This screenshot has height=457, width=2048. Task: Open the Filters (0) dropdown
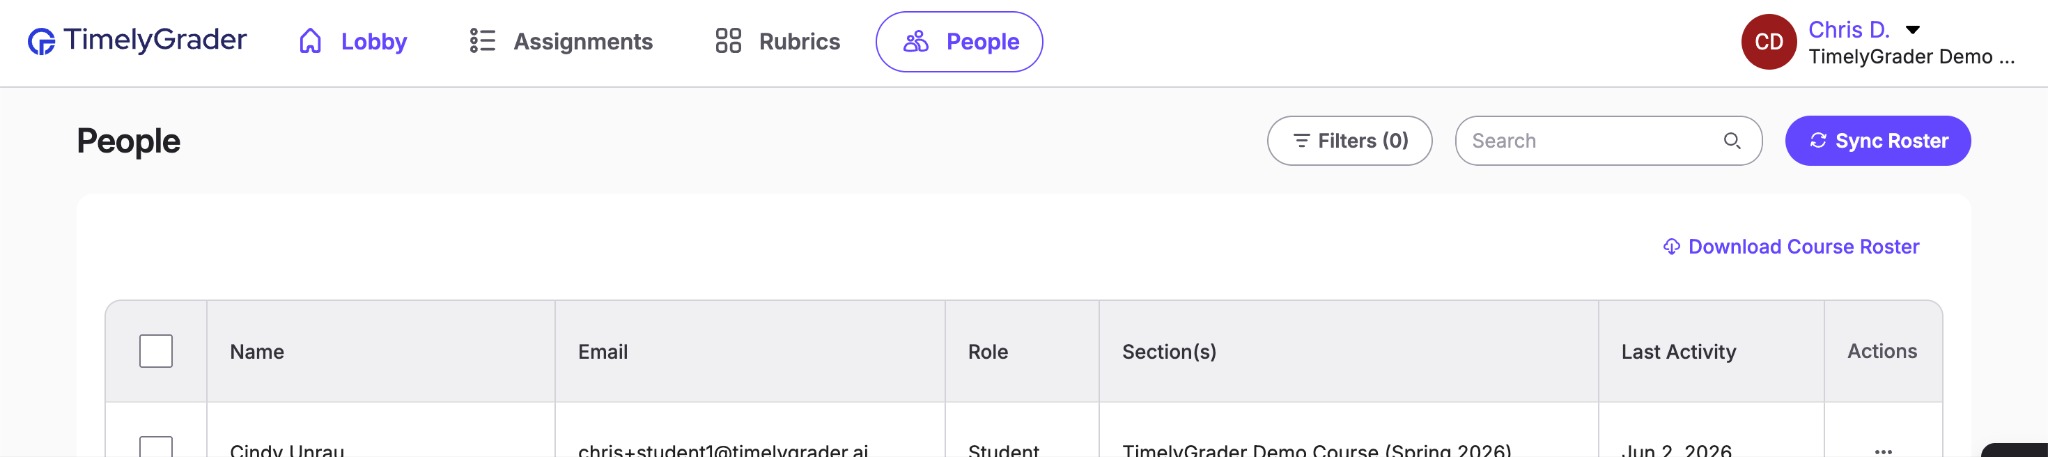point(1349,141)
